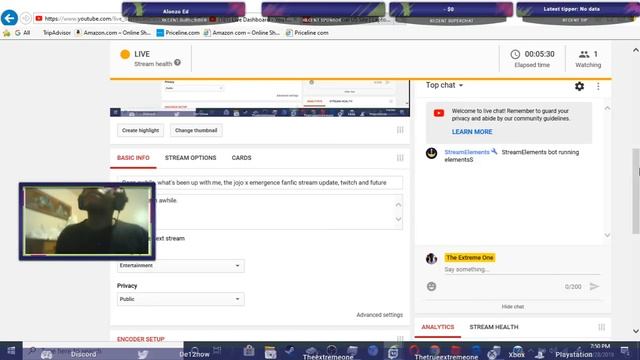Click the drag handle on Analytics panel
Screen dimensions: 640x360
click(x=602, y=327)
